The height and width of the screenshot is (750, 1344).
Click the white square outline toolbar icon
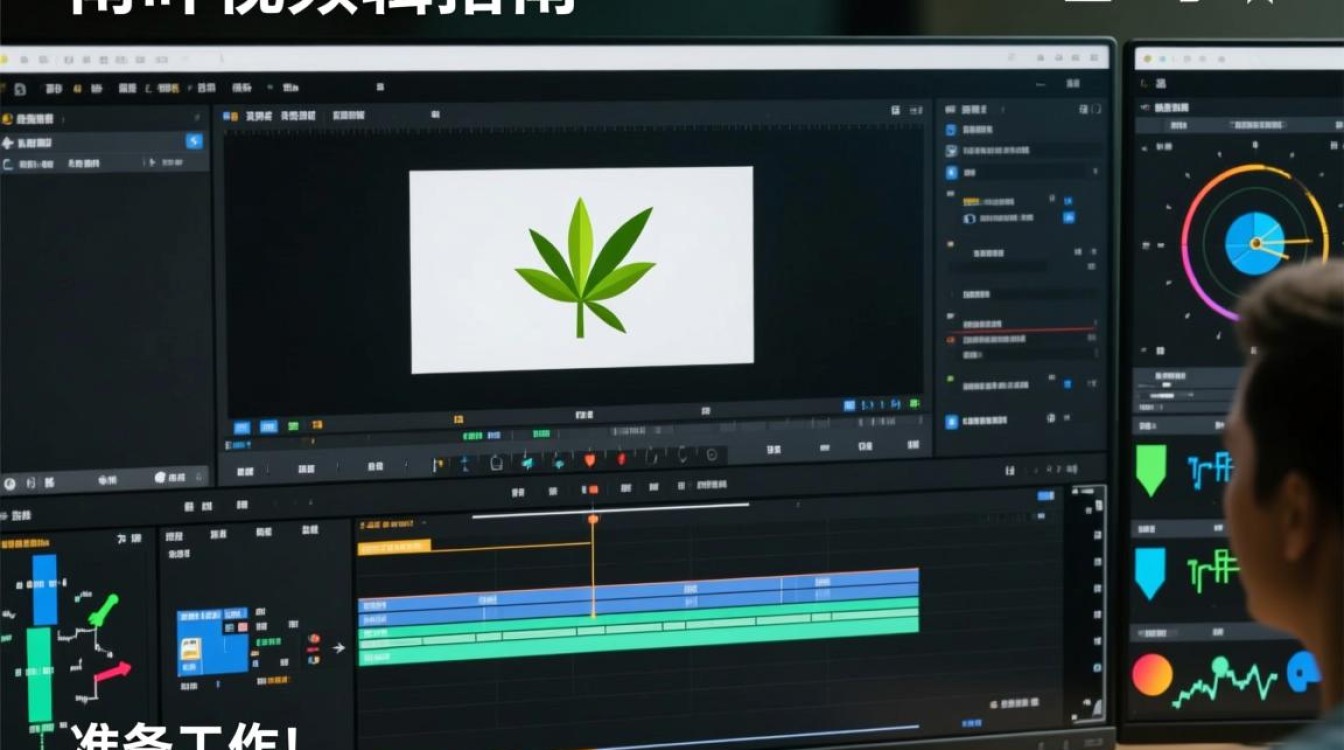tap(496, 462)
